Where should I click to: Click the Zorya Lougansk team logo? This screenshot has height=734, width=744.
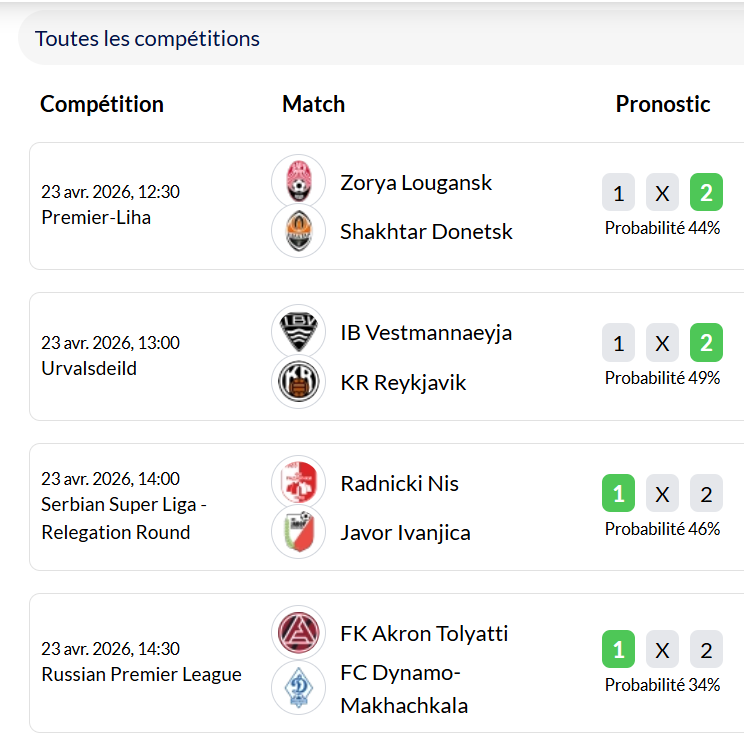[x=298, y=181]
